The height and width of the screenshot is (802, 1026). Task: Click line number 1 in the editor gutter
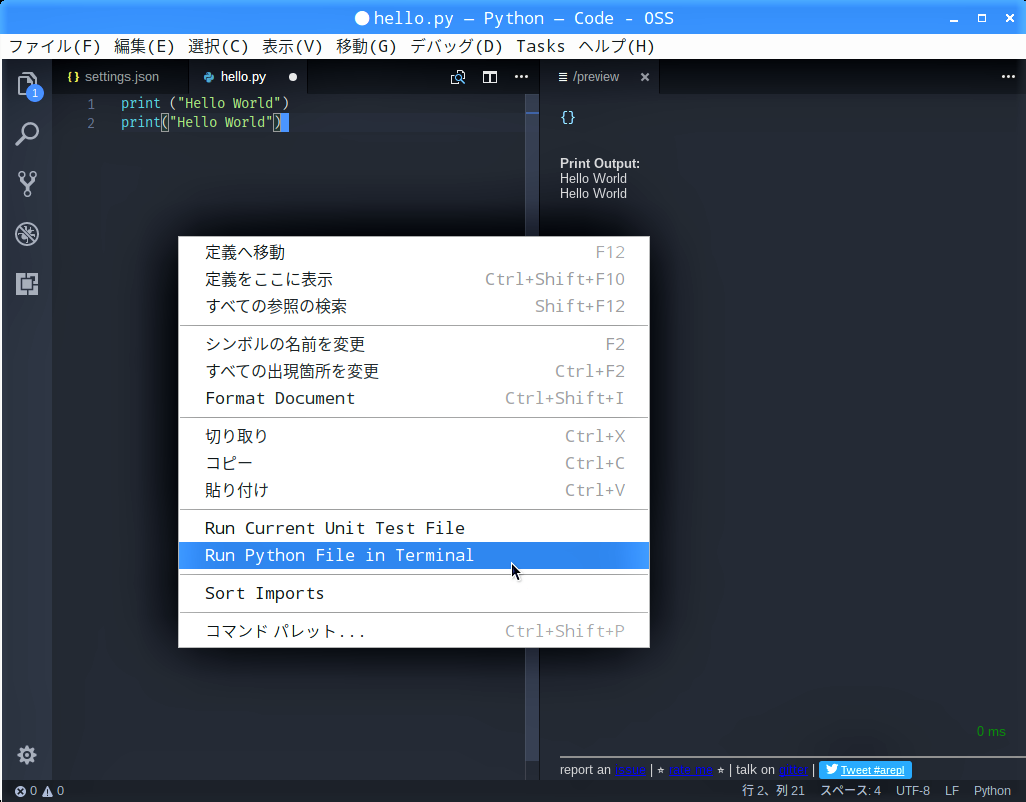(x=91, y=103)
